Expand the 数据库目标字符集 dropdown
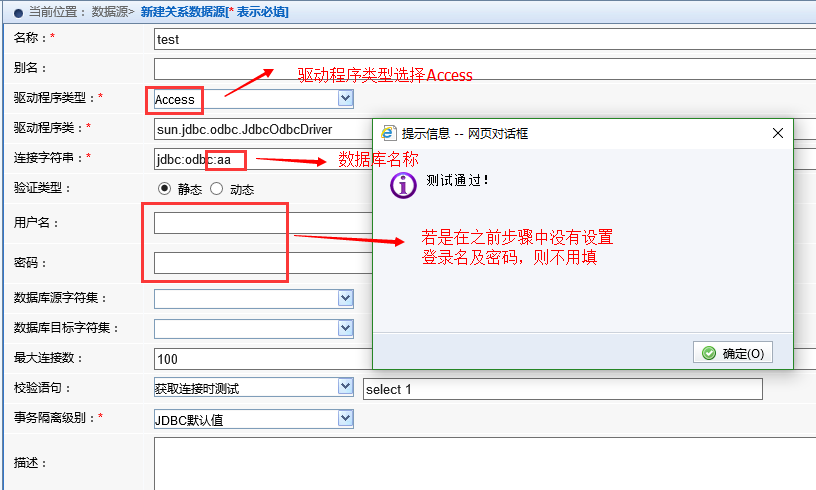 (x=346, y=328)
